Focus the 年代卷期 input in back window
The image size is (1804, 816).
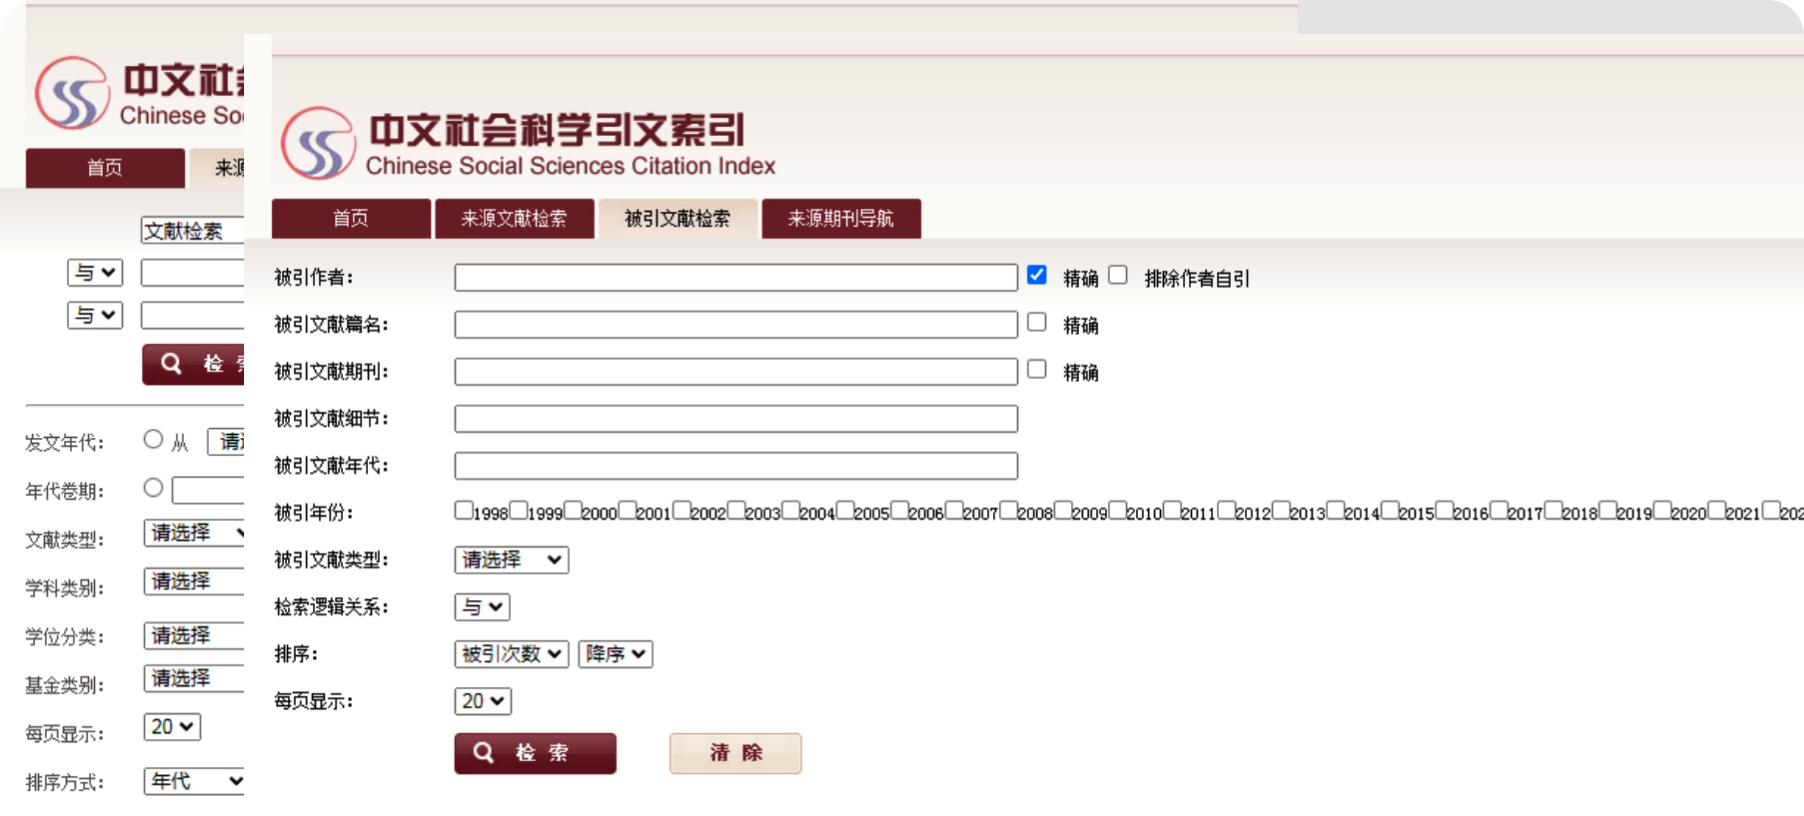208,490
